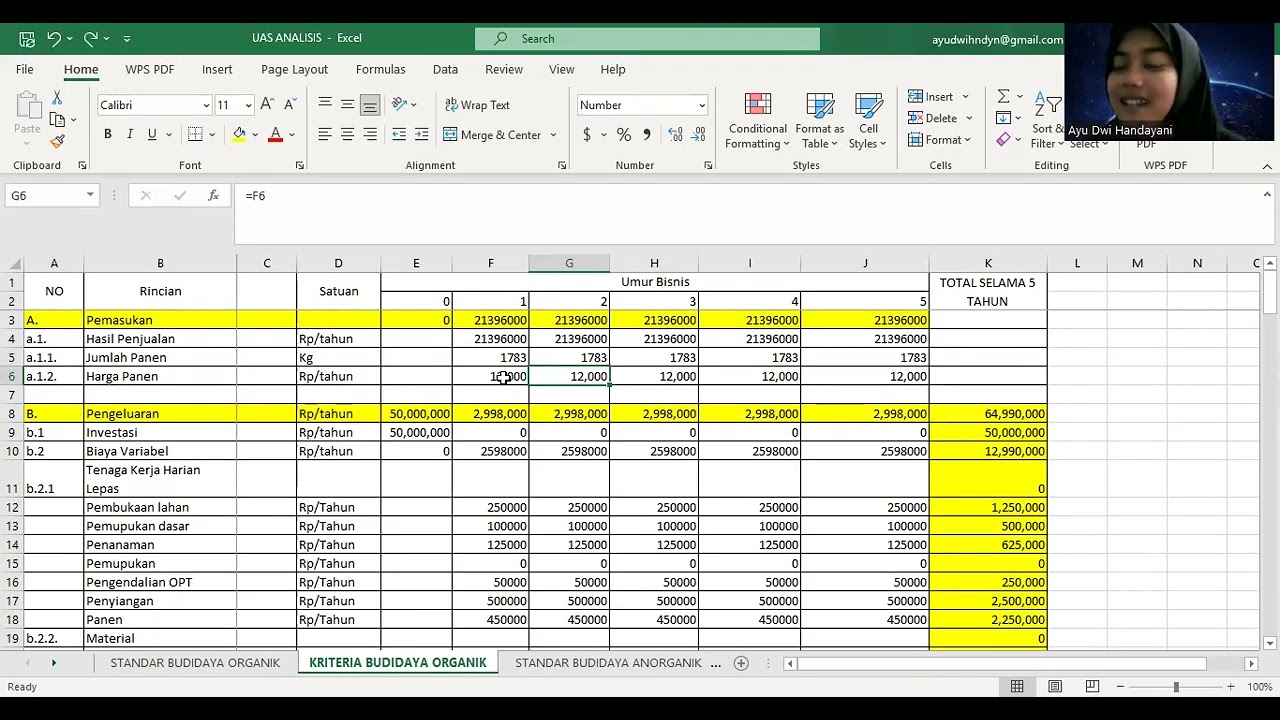
Task: Move the zoom slider in status bar
Action: point(1176,687)
